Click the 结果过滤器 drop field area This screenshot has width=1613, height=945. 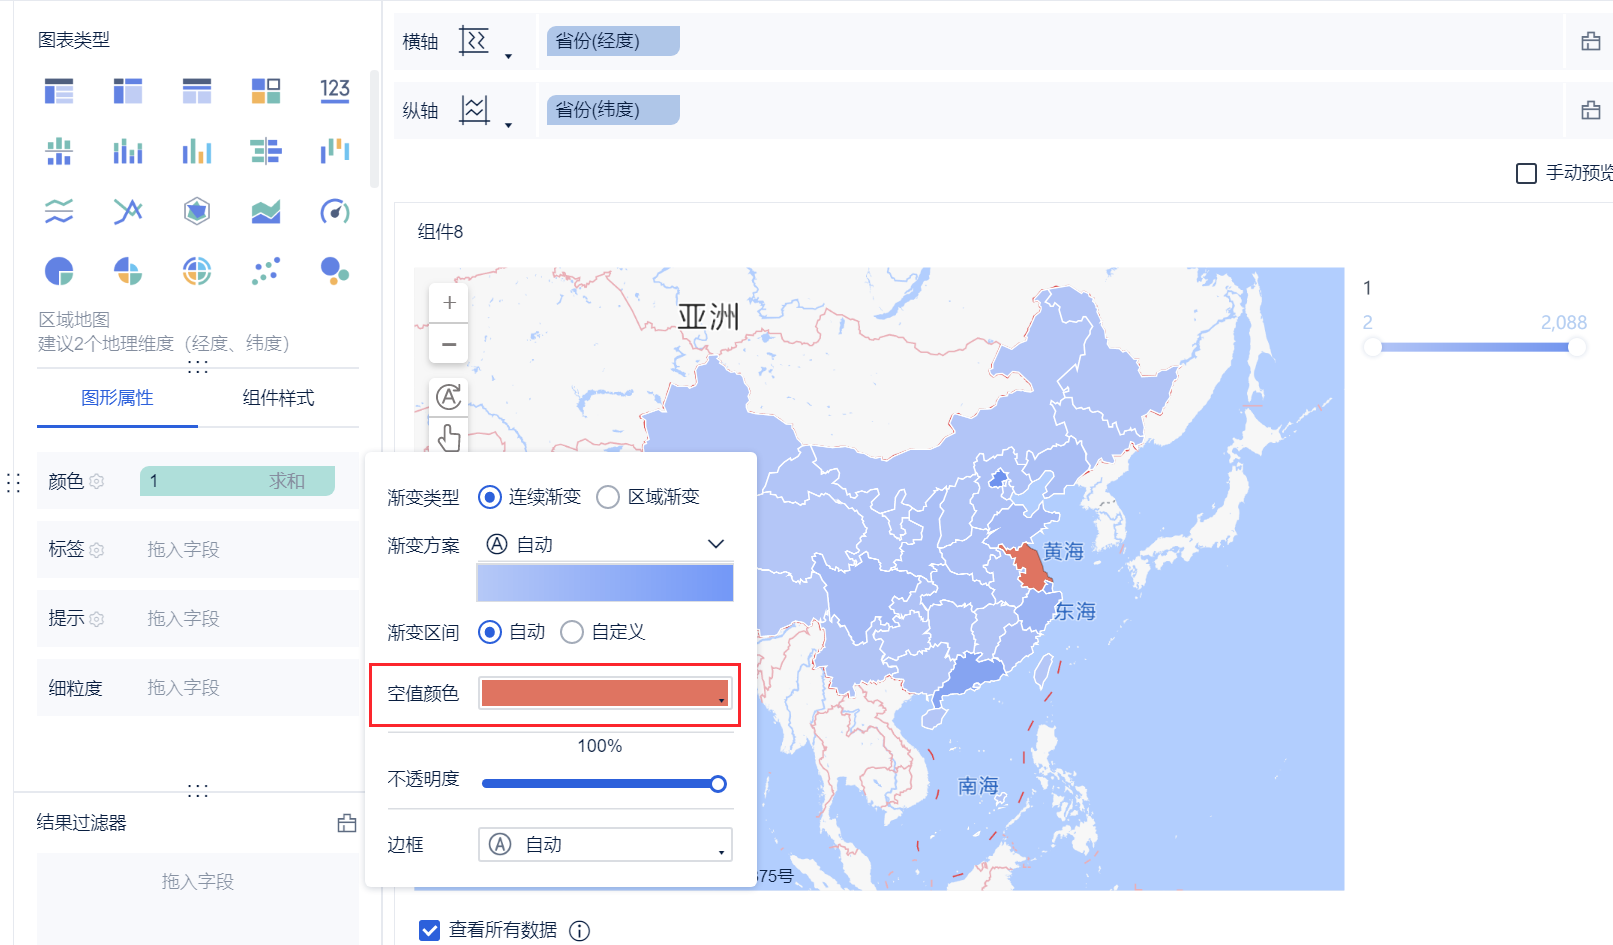coord(198,897)
